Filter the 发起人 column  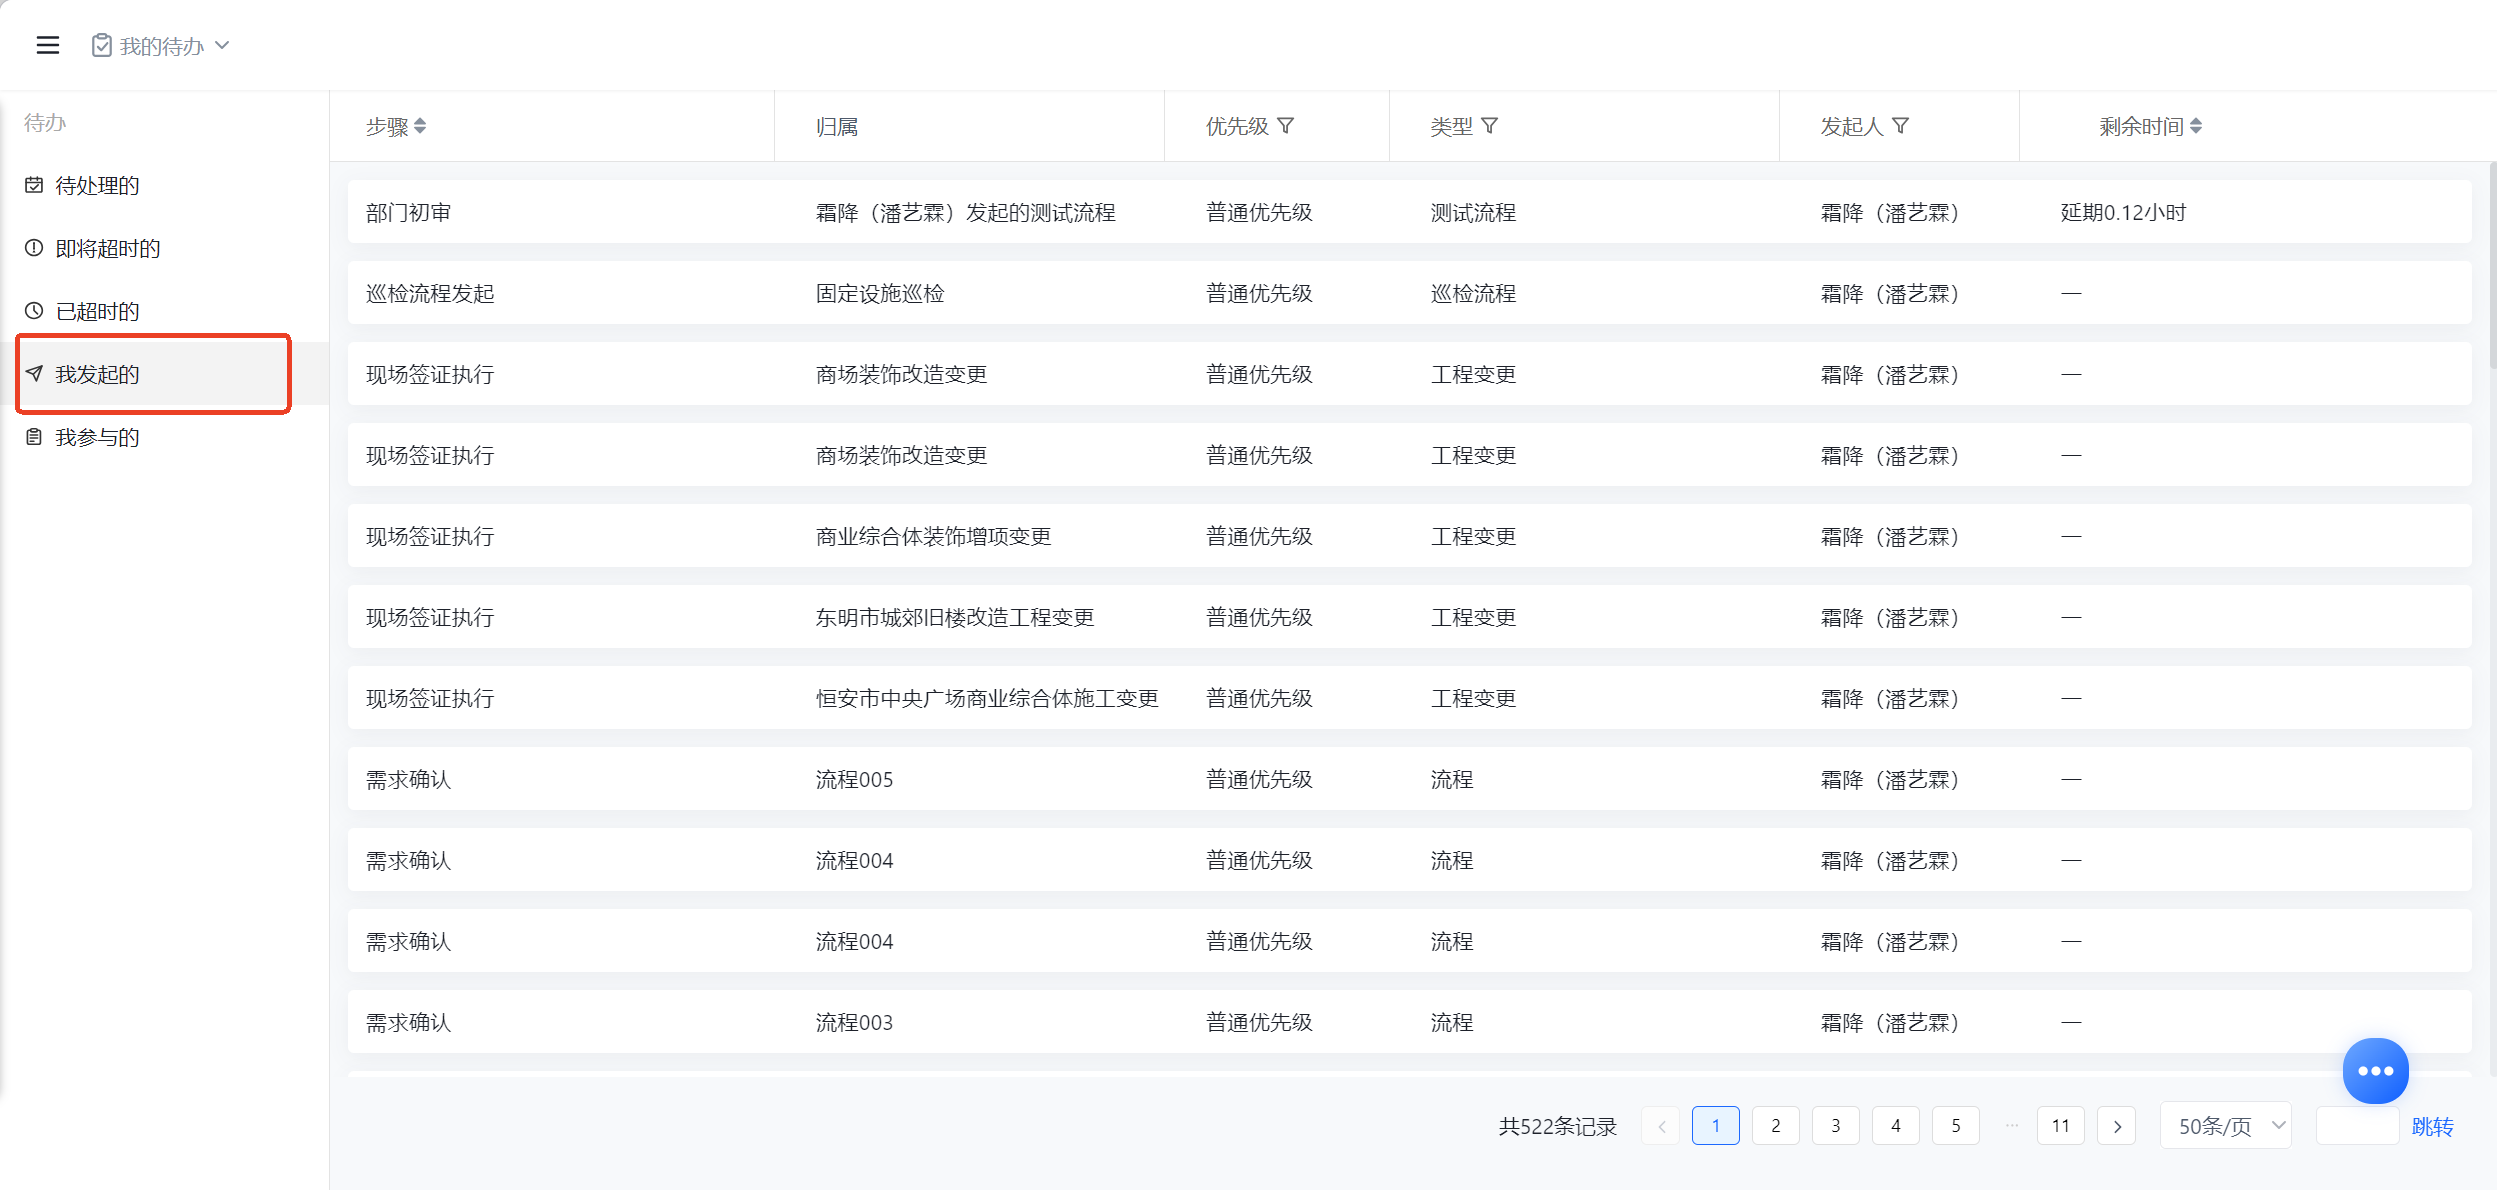[1901, 126]
